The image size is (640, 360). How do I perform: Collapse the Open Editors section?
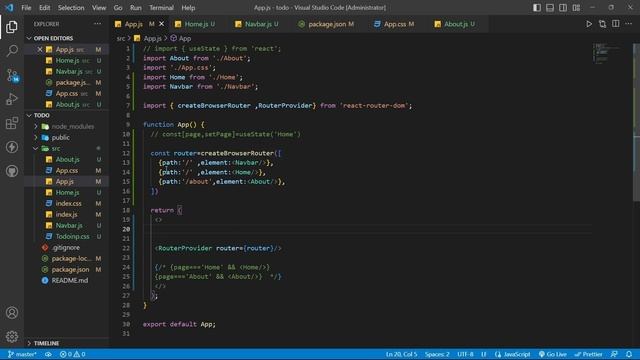(x=53, y=38)
